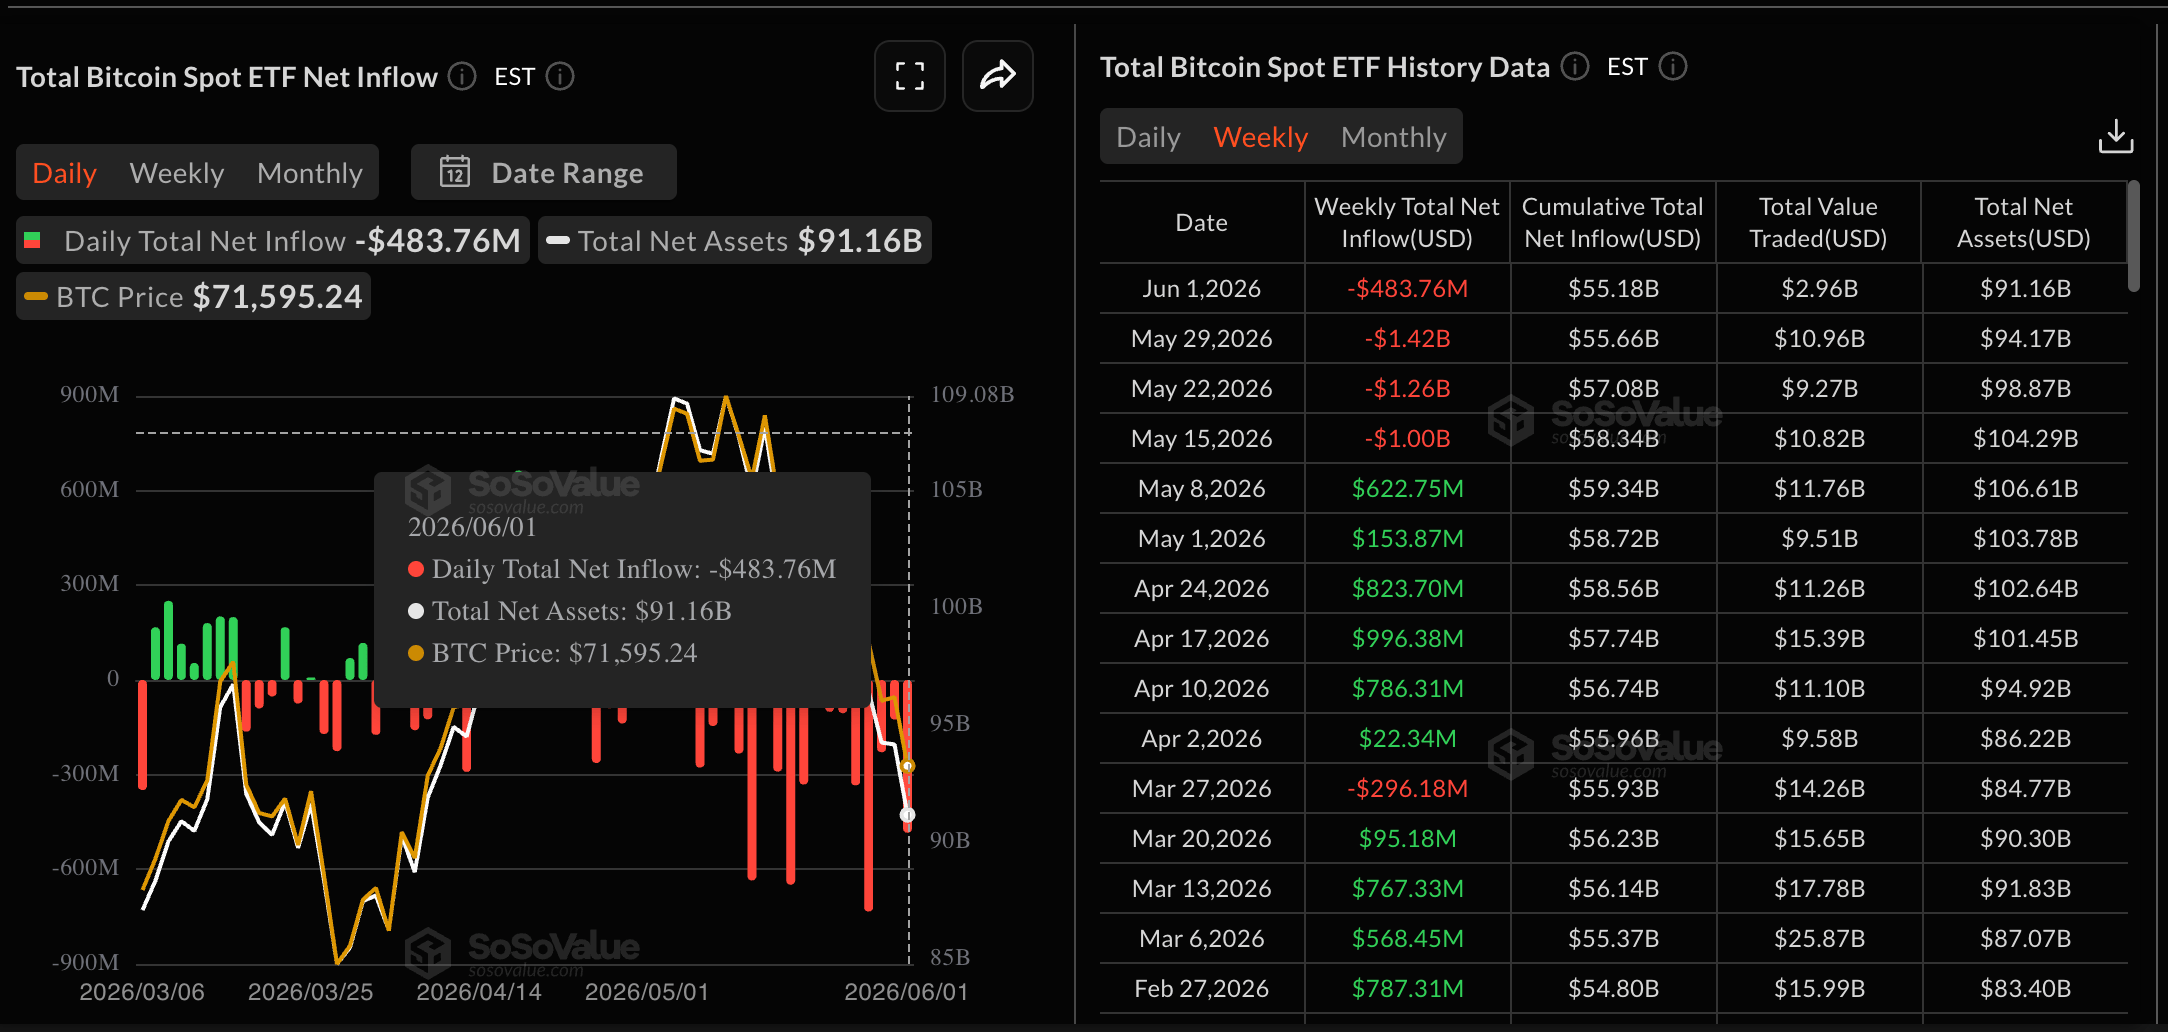2168x1032 pixels.
Task: Click $996.38M weekly inflow value
Action: tap(1407, 639)
